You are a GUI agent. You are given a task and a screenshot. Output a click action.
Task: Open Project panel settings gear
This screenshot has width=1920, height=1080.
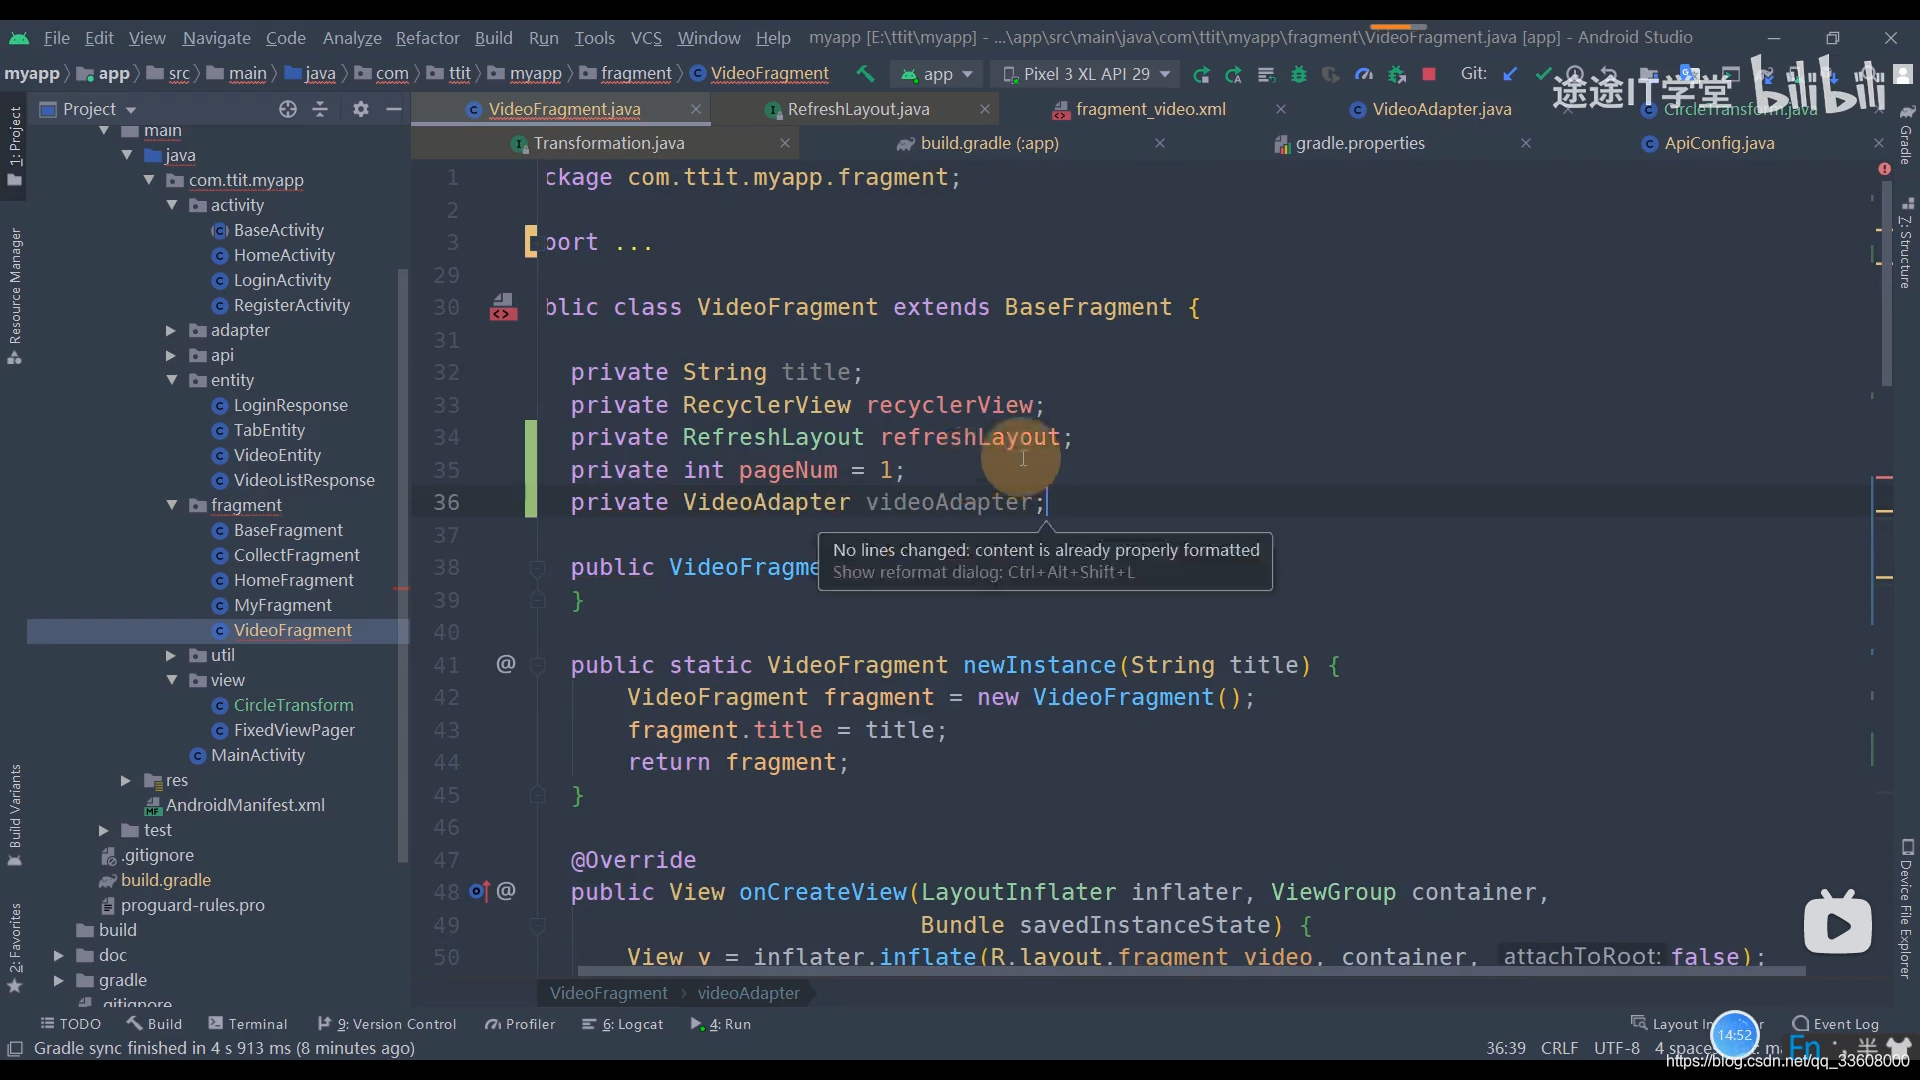(x=361, y=109)
